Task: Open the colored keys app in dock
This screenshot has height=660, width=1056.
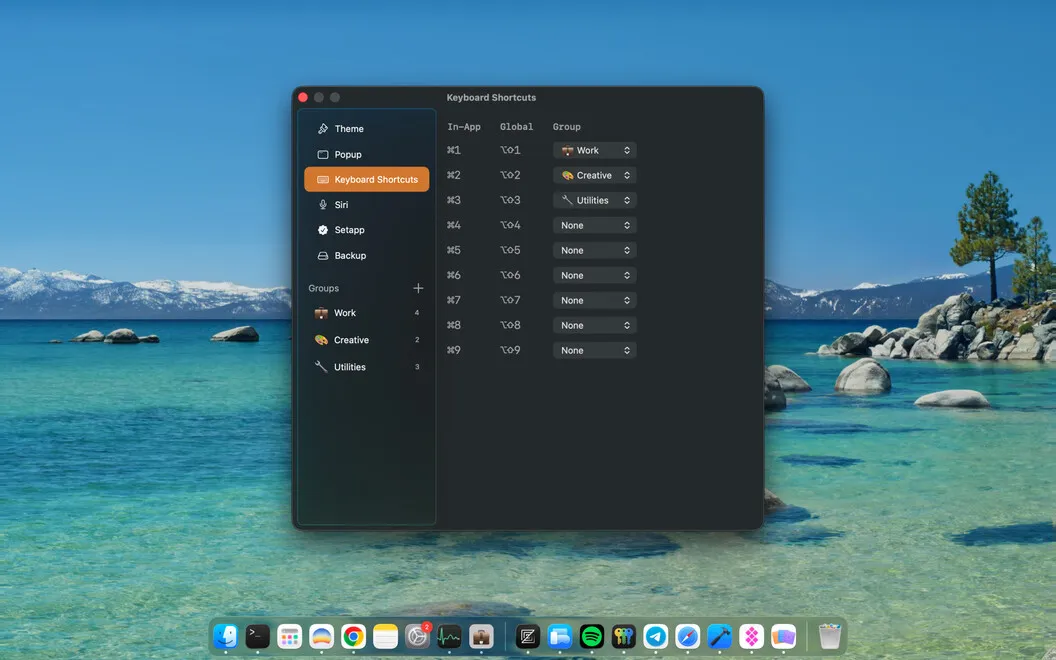Action: point(624,636)
